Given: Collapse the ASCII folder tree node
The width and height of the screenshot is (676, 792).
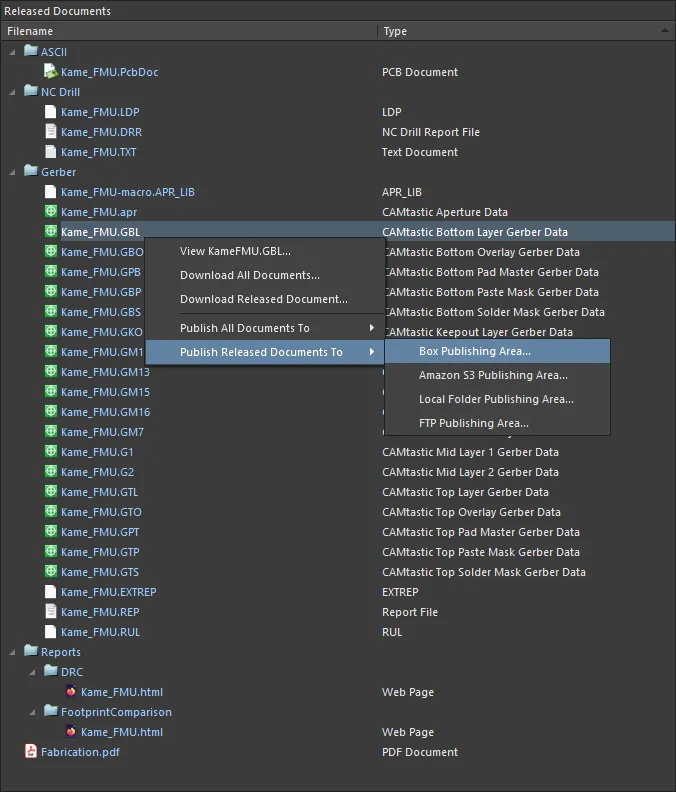Looking at the screenshot, I should (13, 52).
